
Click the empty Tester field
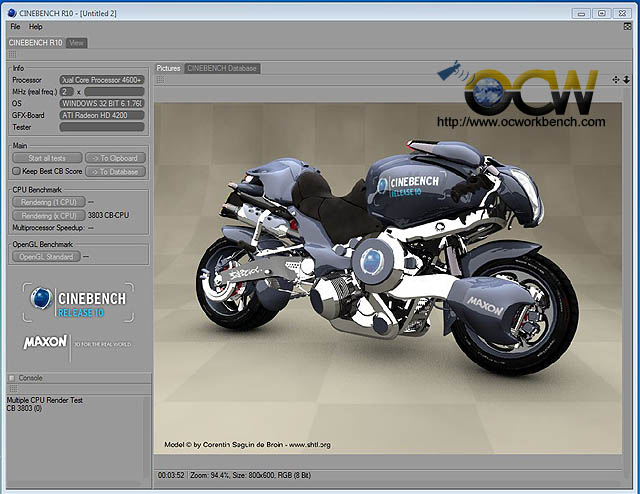[102, 127]
